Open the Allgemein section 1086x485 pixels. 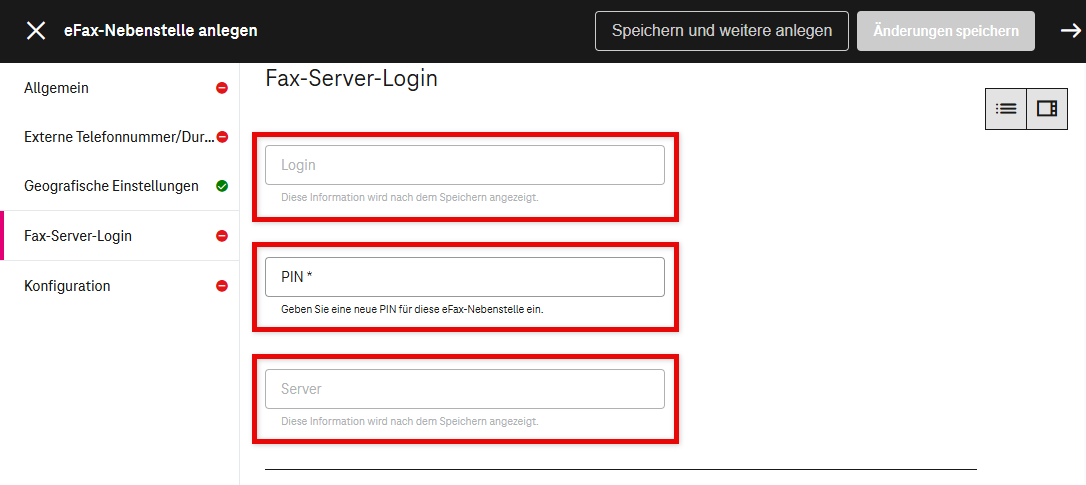57,88
